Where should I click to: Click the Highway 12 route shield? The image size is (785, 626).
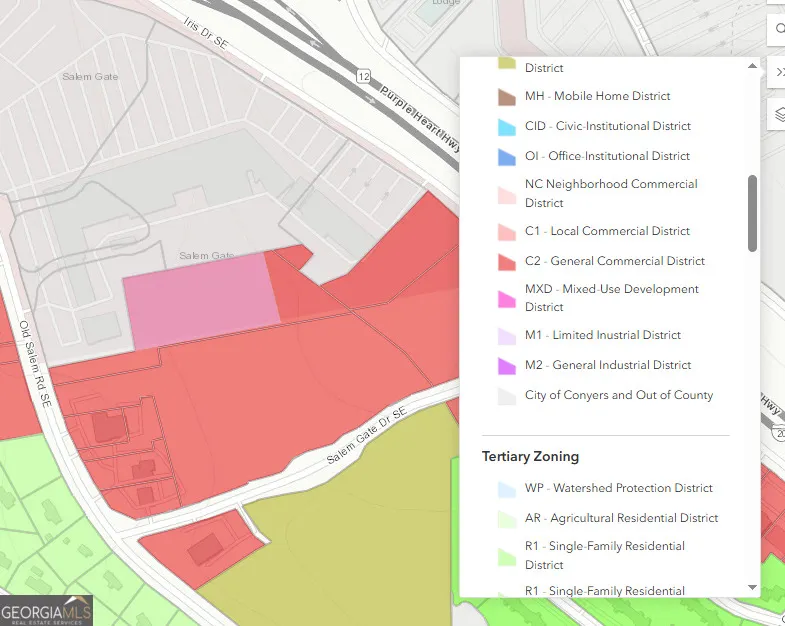pyautogui.click(x=362, y=76)
